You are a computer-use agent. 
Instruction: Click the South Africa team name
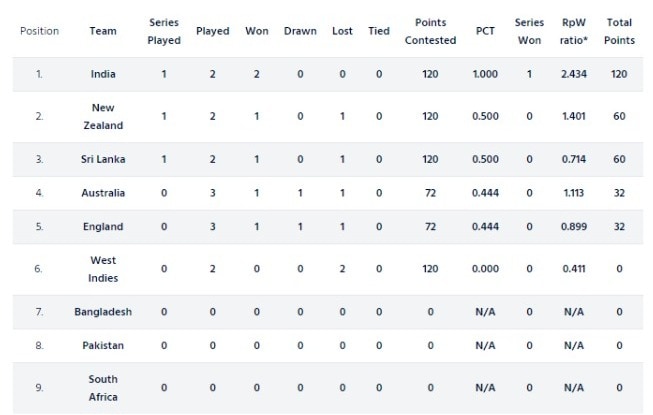[x=103, y=388]
